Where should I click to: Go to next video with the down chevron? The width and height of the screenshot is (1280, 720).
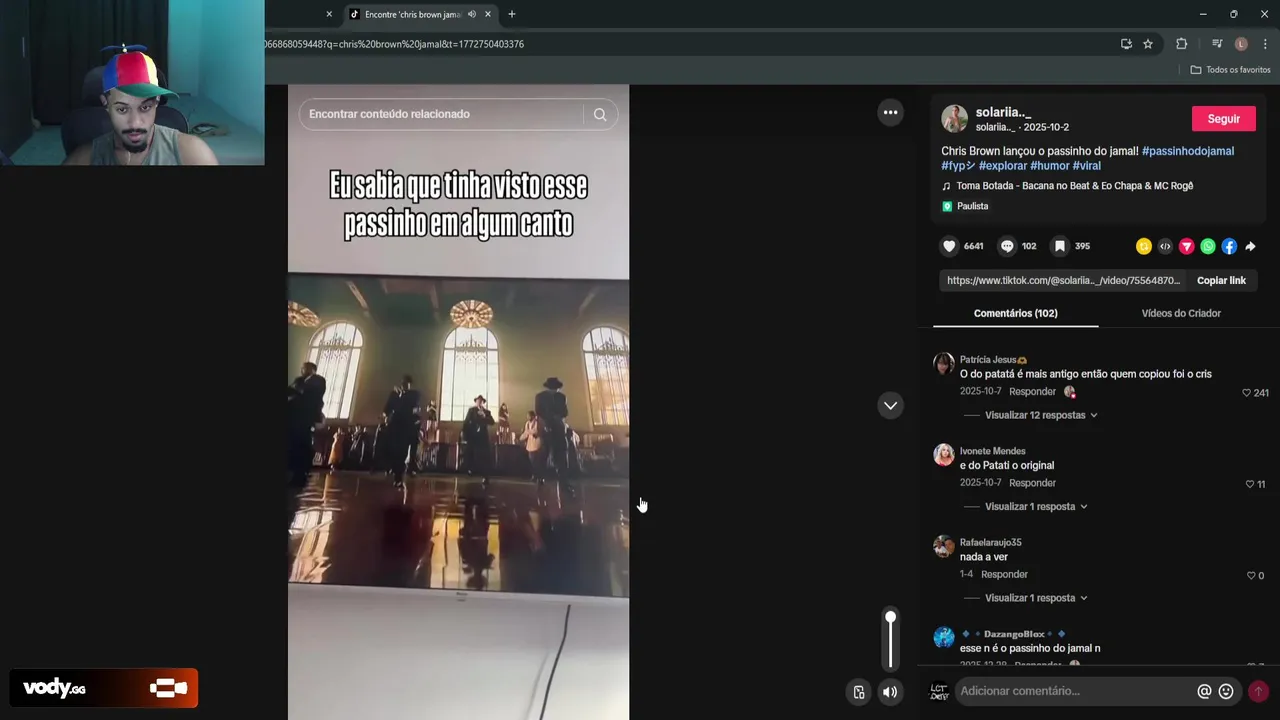pyautogui.click(x=890, y=405)
